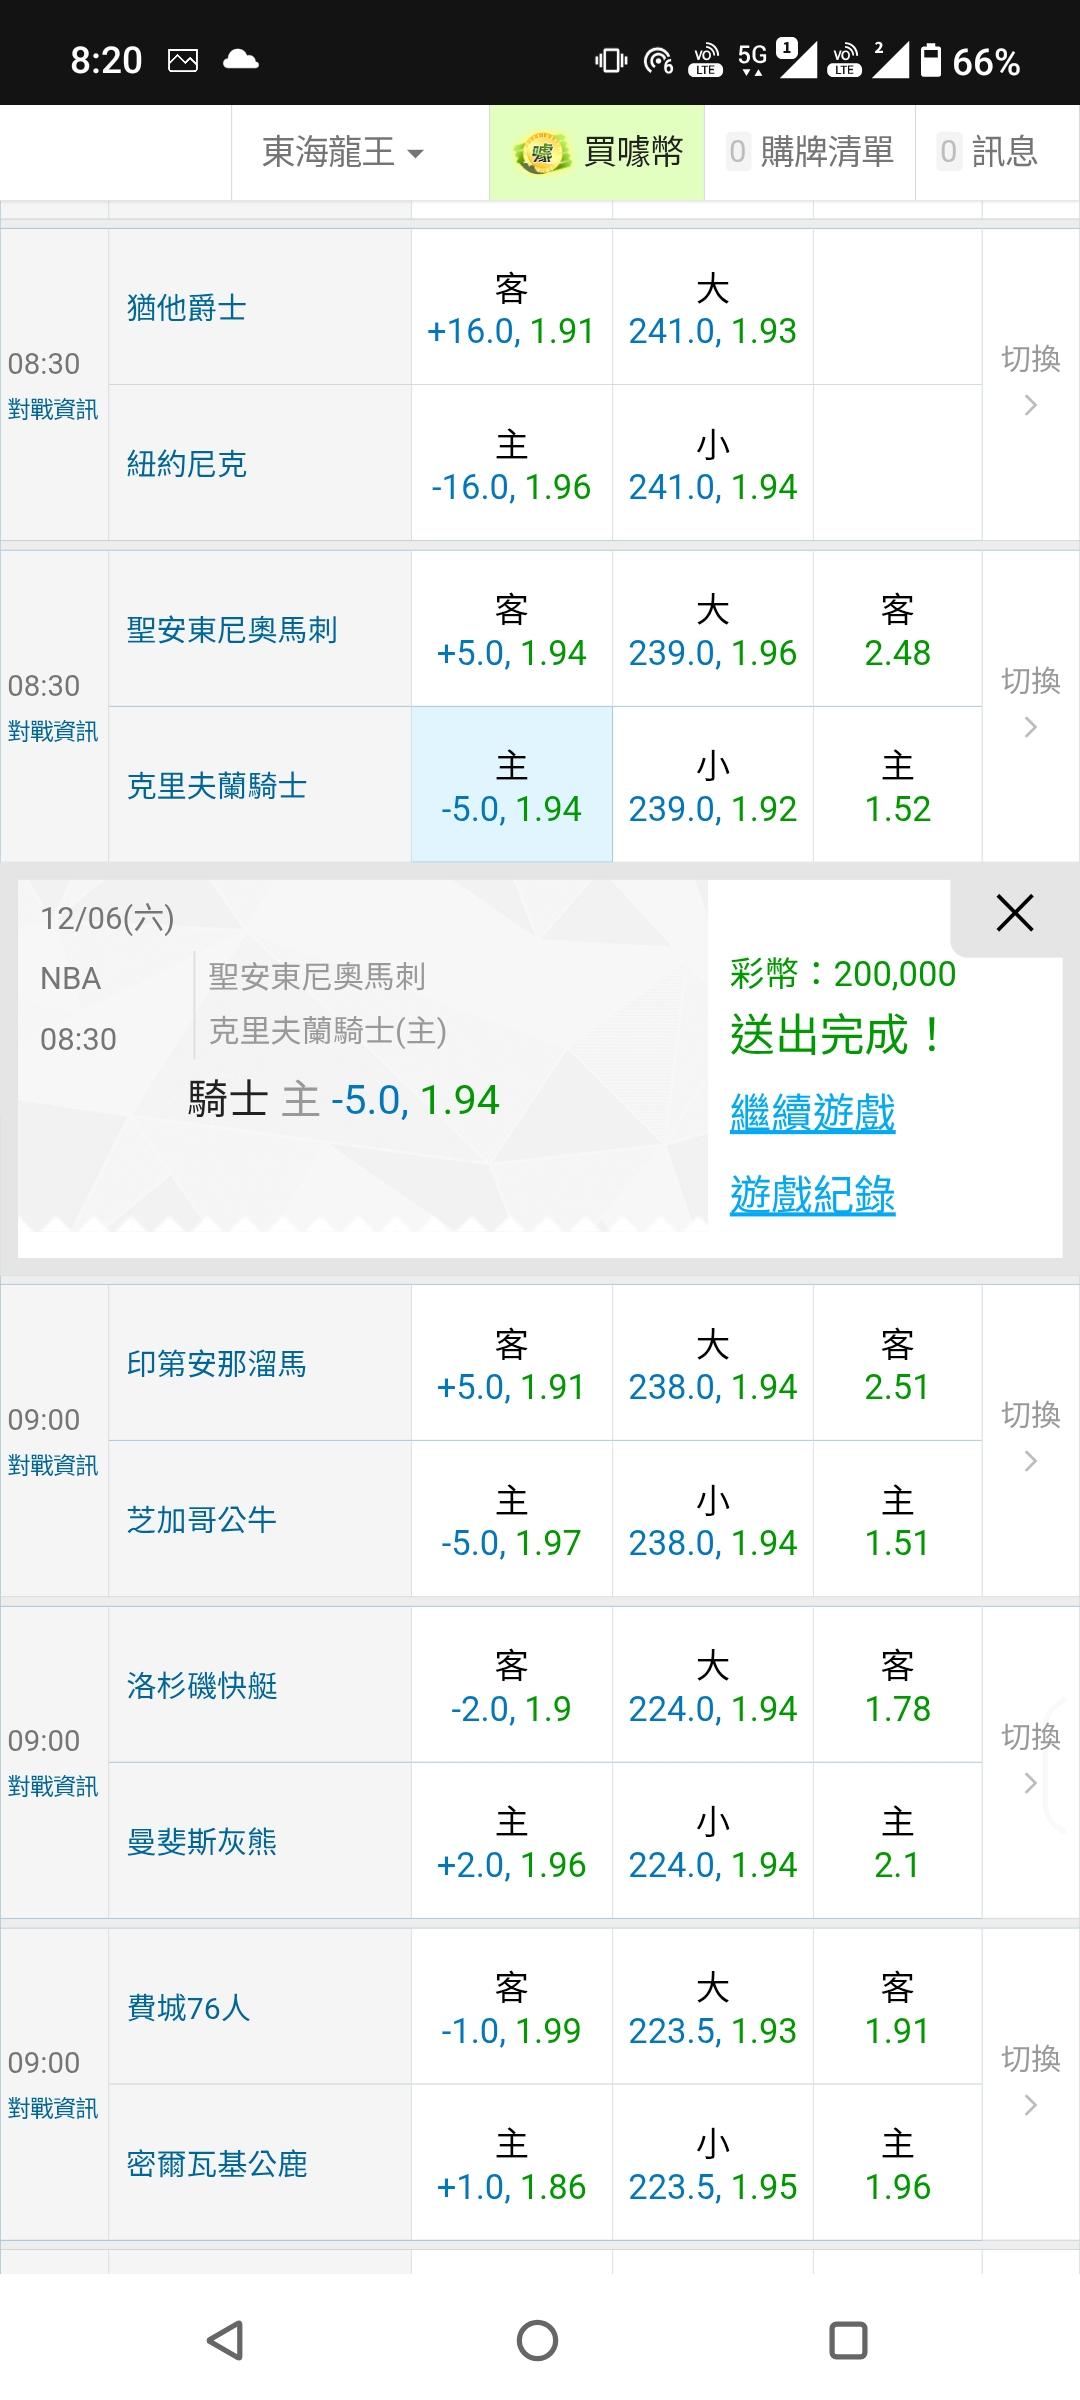Viewport: 1080px width, 2400px height.
Task: Select 客 +16.0, 1.91 Jazz spread
Action: pos(511,309)
